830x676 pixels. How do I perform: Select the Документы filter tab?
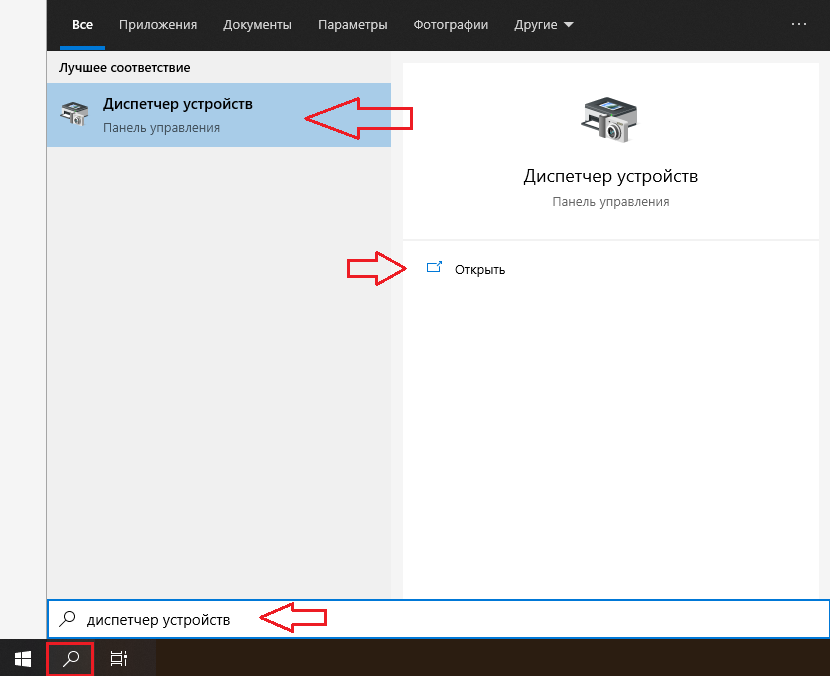pyautogui.click(x=257, y=24)
